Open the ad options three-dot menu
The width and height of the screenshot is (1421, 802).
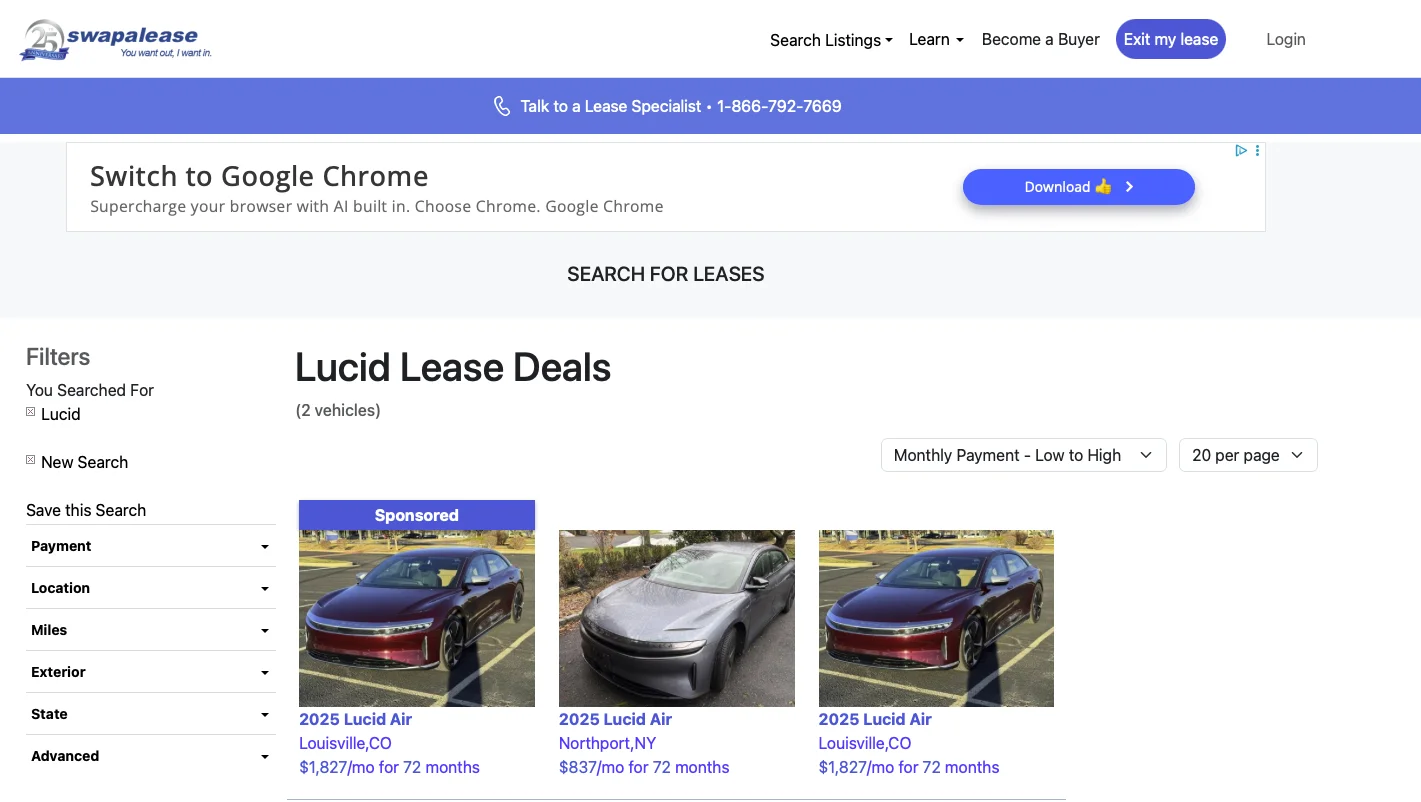(1258, 151)
